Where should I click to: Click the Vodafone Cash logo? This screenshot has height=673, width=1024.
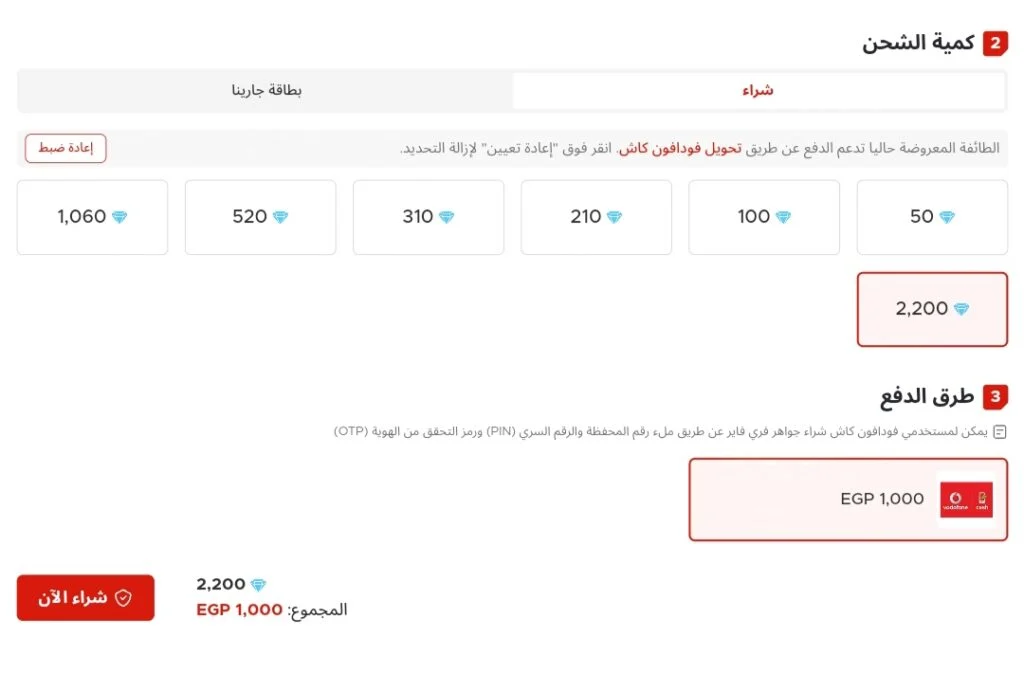click(967, 499)
